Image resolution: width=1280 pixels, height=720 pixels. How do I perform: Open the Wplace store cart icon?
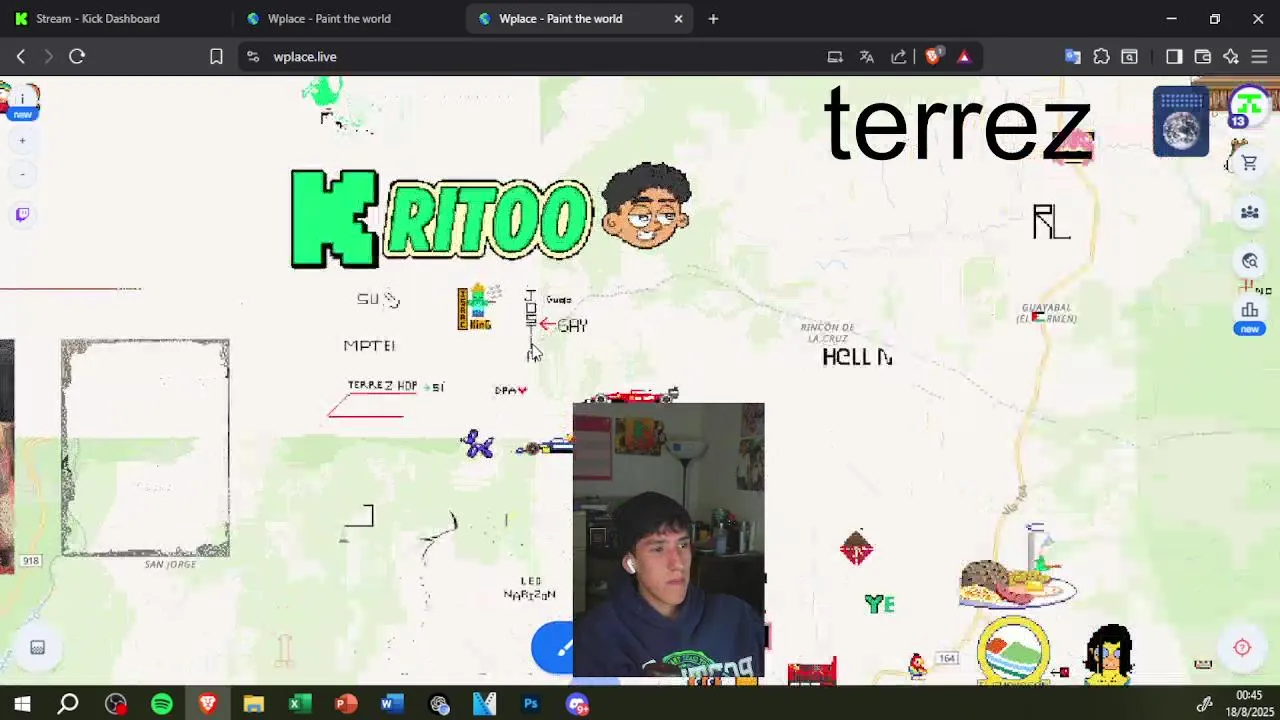[1249, 163]
